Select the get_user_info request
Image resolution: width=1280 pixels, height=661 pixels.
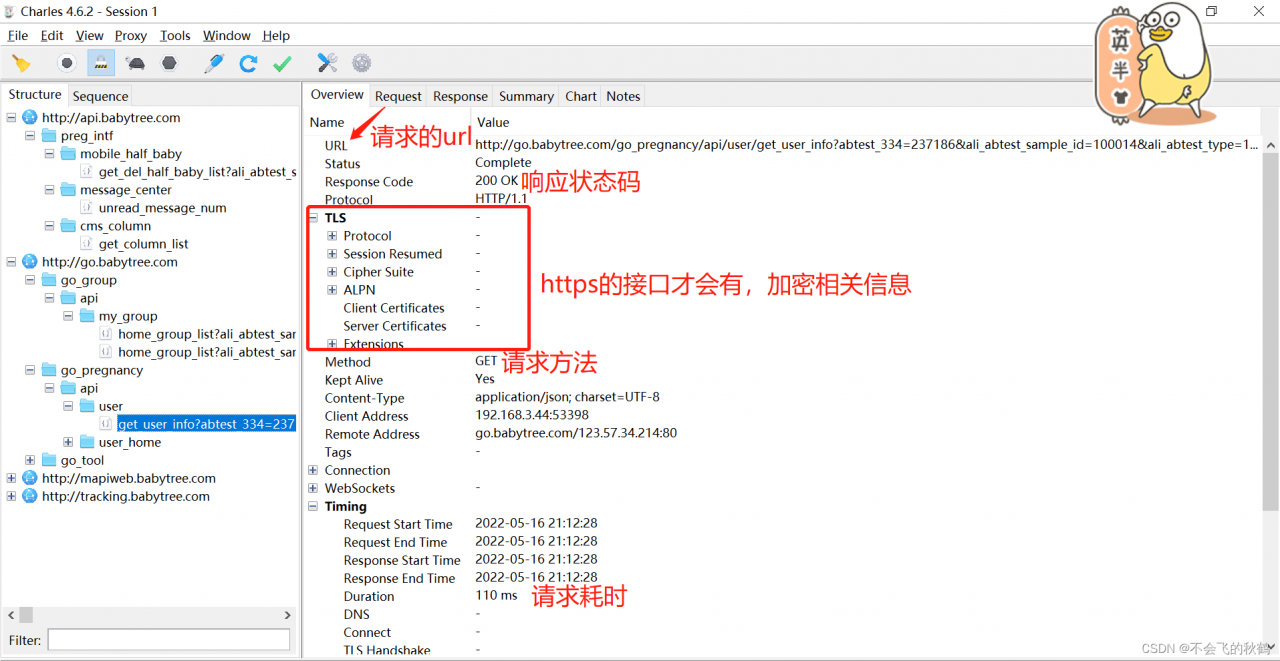coord(206,424)
